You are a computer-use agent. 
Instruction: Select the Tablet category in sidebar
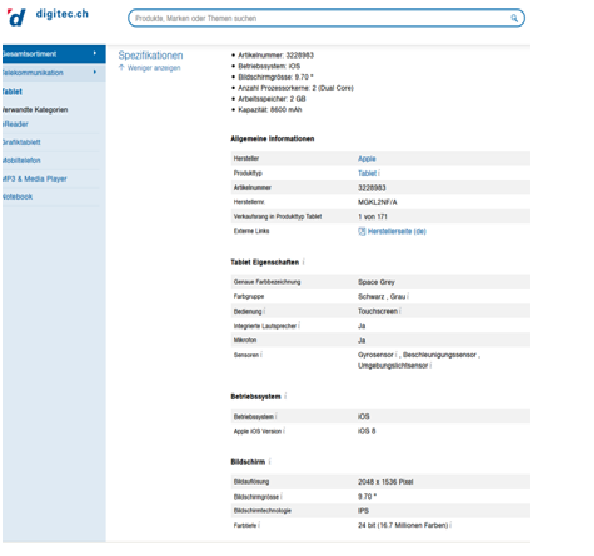(x=13, y=91)
